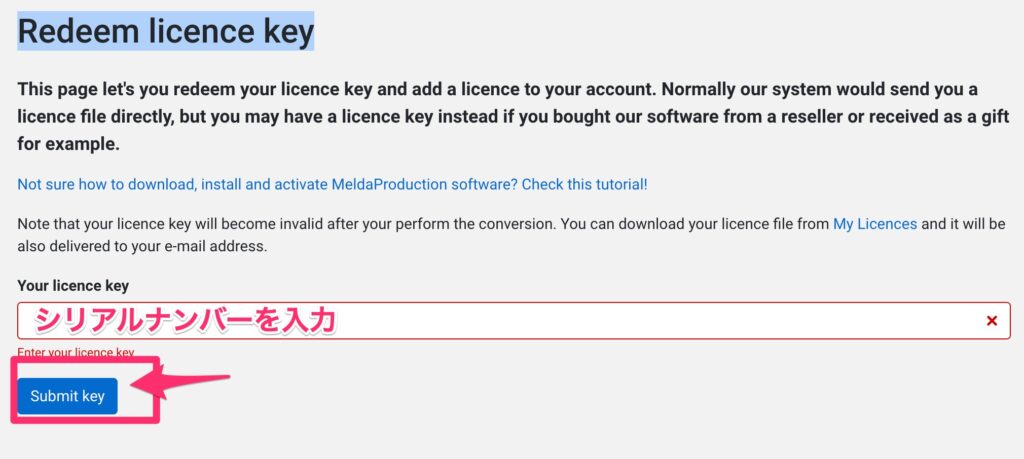This screenshot has height=459, width=1024.
Task: Open the MeldaProduction install tutorial link
Action: [x=332, y=185]
